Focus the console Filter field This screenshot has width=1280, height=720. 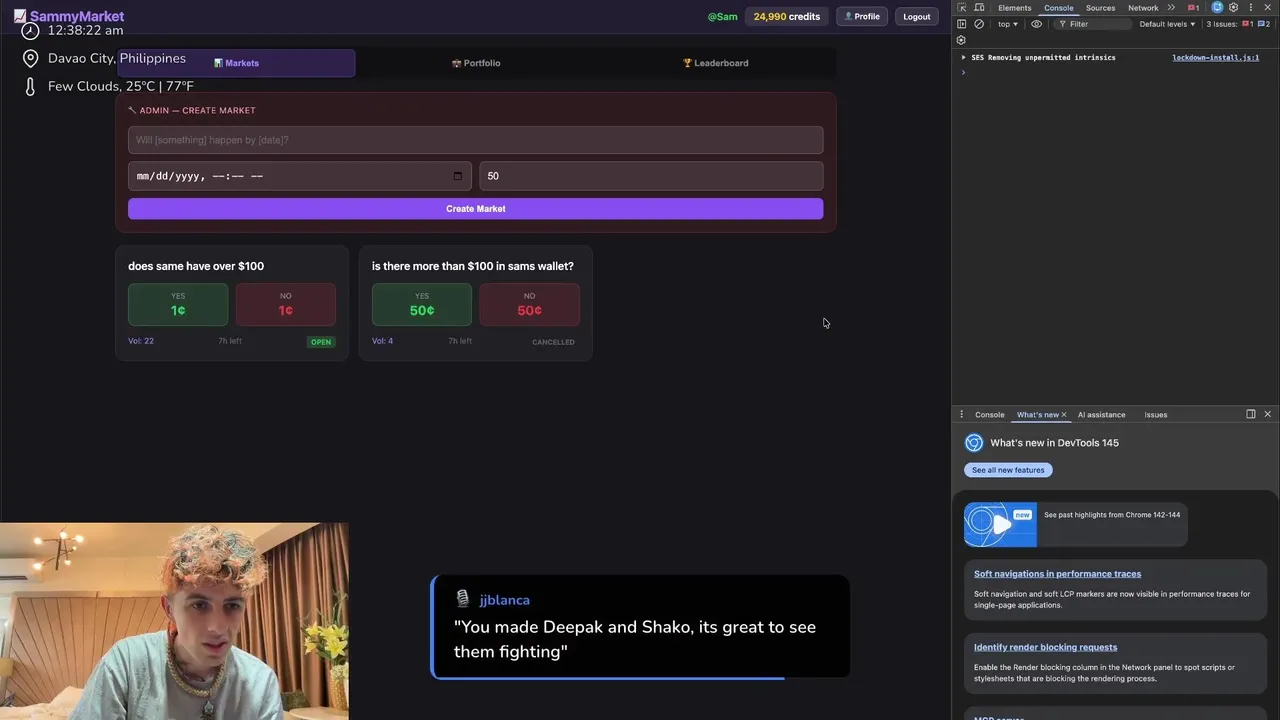pyautogui.click(x=1092, y=24)
